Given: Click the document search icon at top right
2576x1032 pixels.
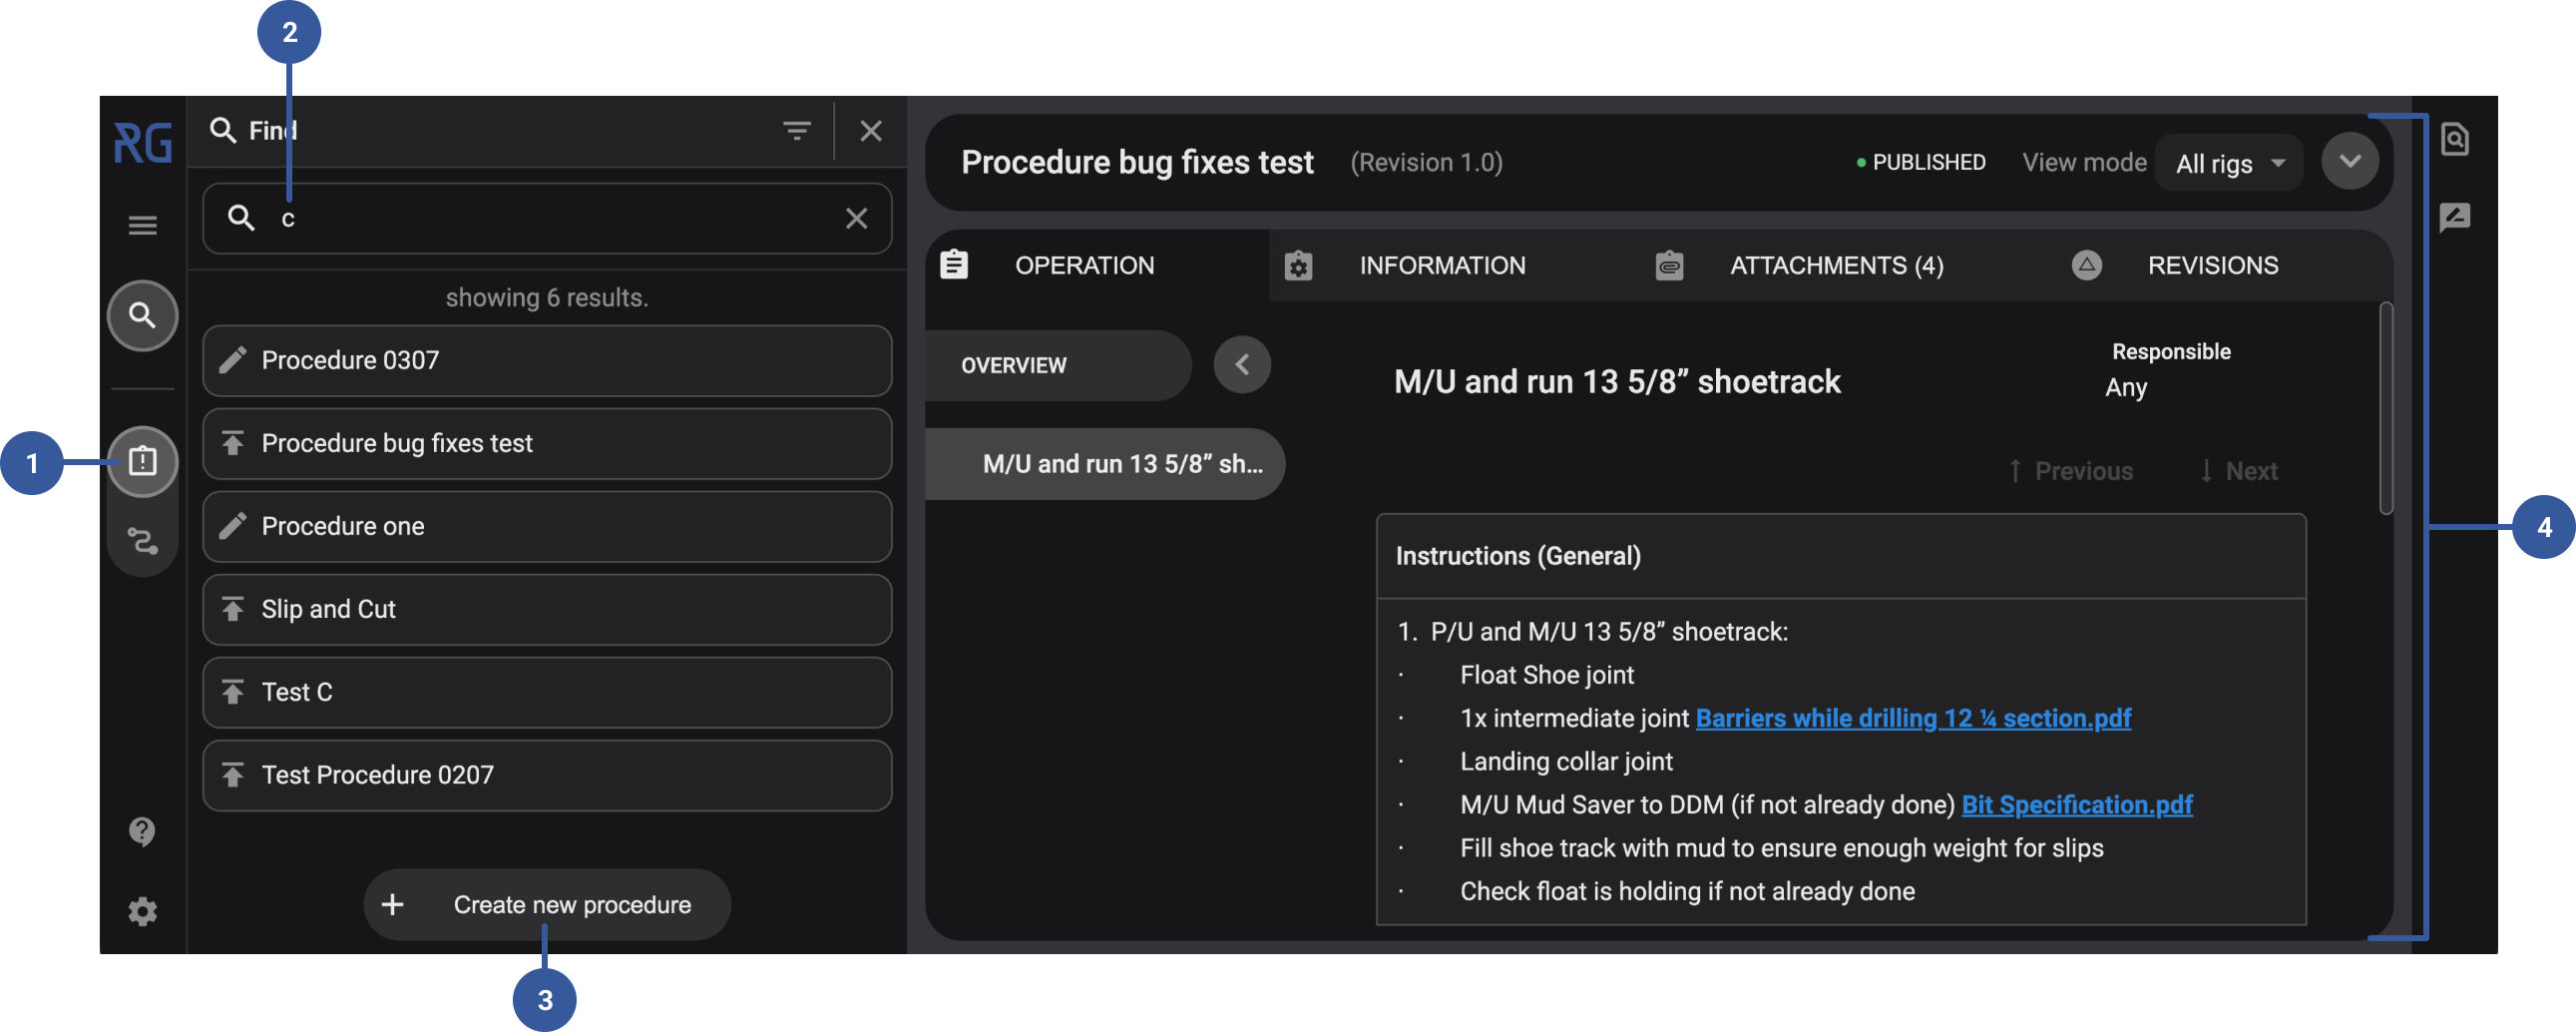Looking at the screenshot, I should (x=2454, y=139).
